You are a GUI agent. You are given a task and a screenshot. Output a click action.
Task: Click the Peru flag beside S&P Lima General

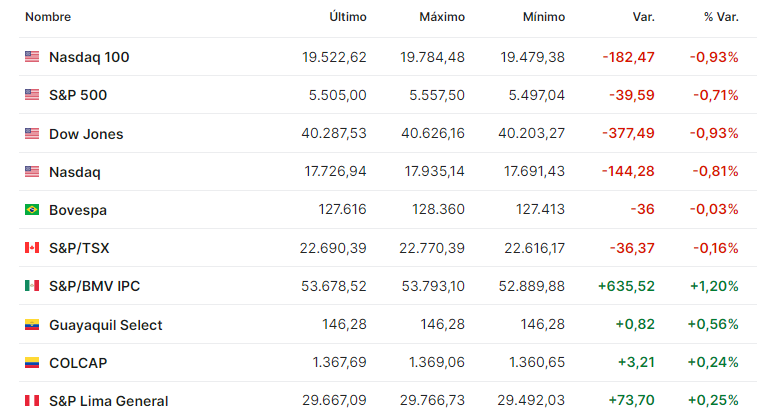click(x=32, y=401)
